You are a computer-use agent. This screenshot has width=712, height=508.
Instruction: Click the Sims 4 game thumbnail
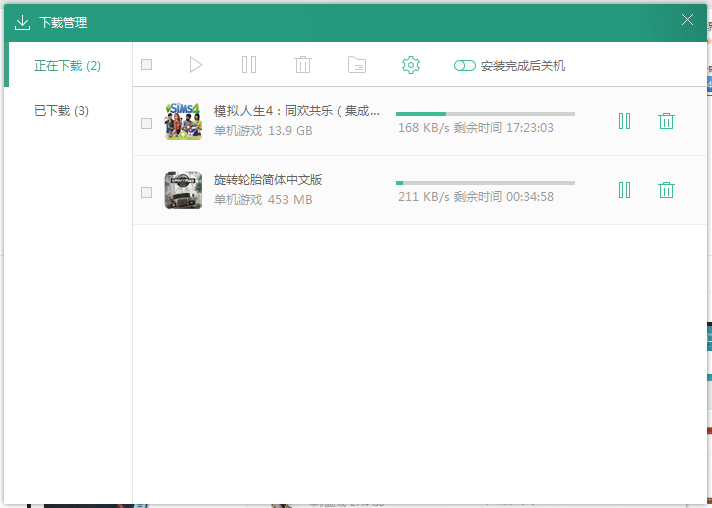pyautogui.click(x=183, y=121)
